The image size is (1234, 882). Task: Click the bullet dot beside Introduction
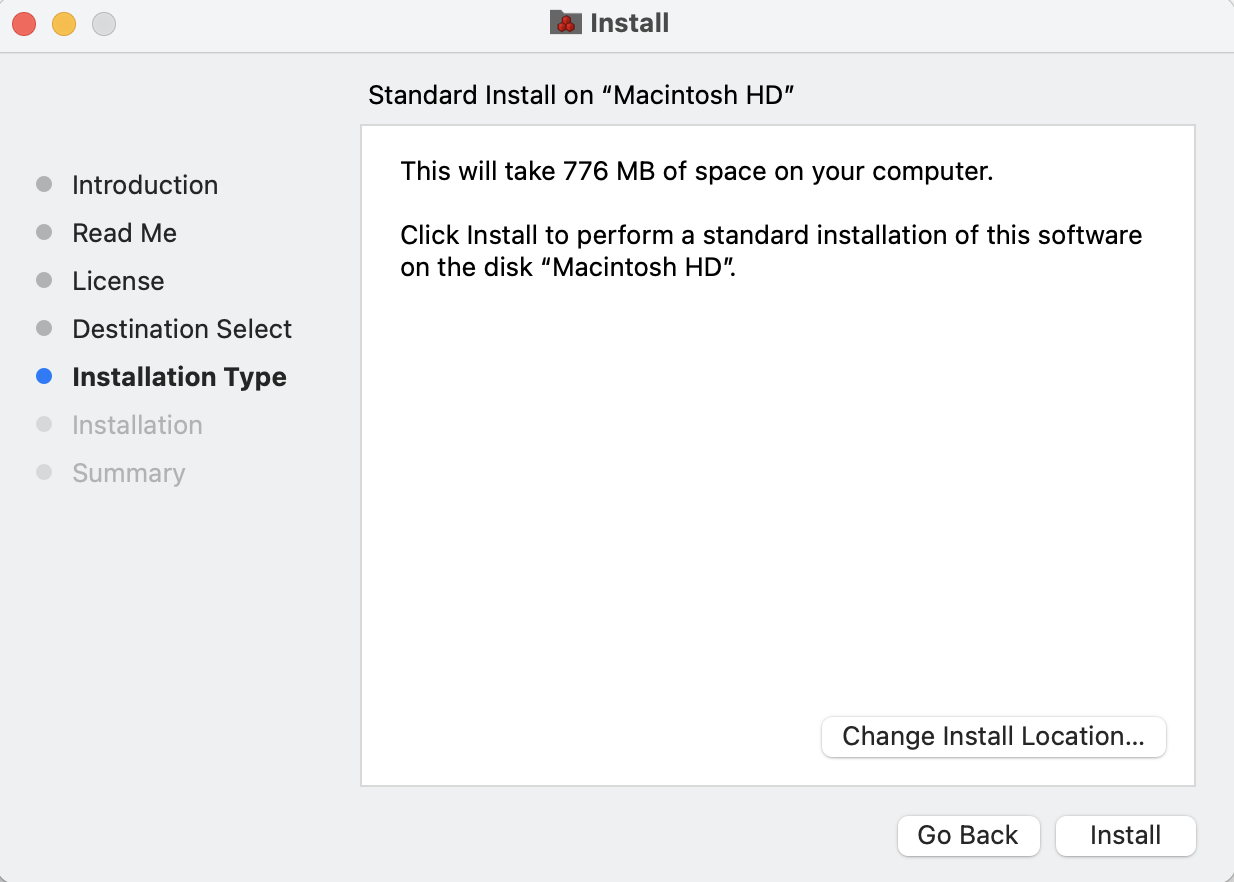(44, 185)
